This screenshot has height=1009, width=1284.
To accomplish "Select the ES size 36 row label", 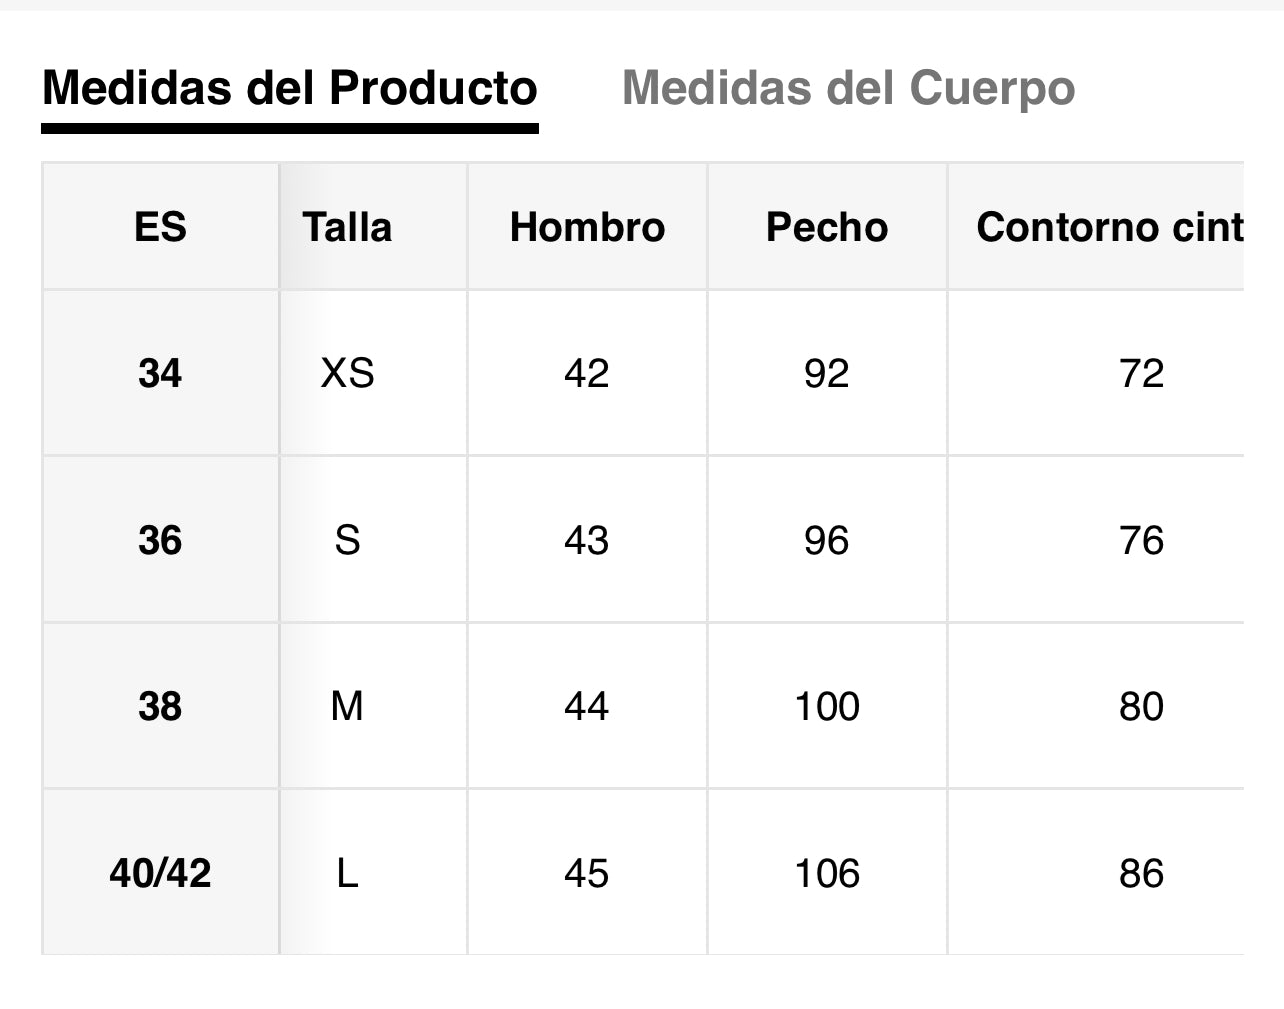I will click(160, 540).
